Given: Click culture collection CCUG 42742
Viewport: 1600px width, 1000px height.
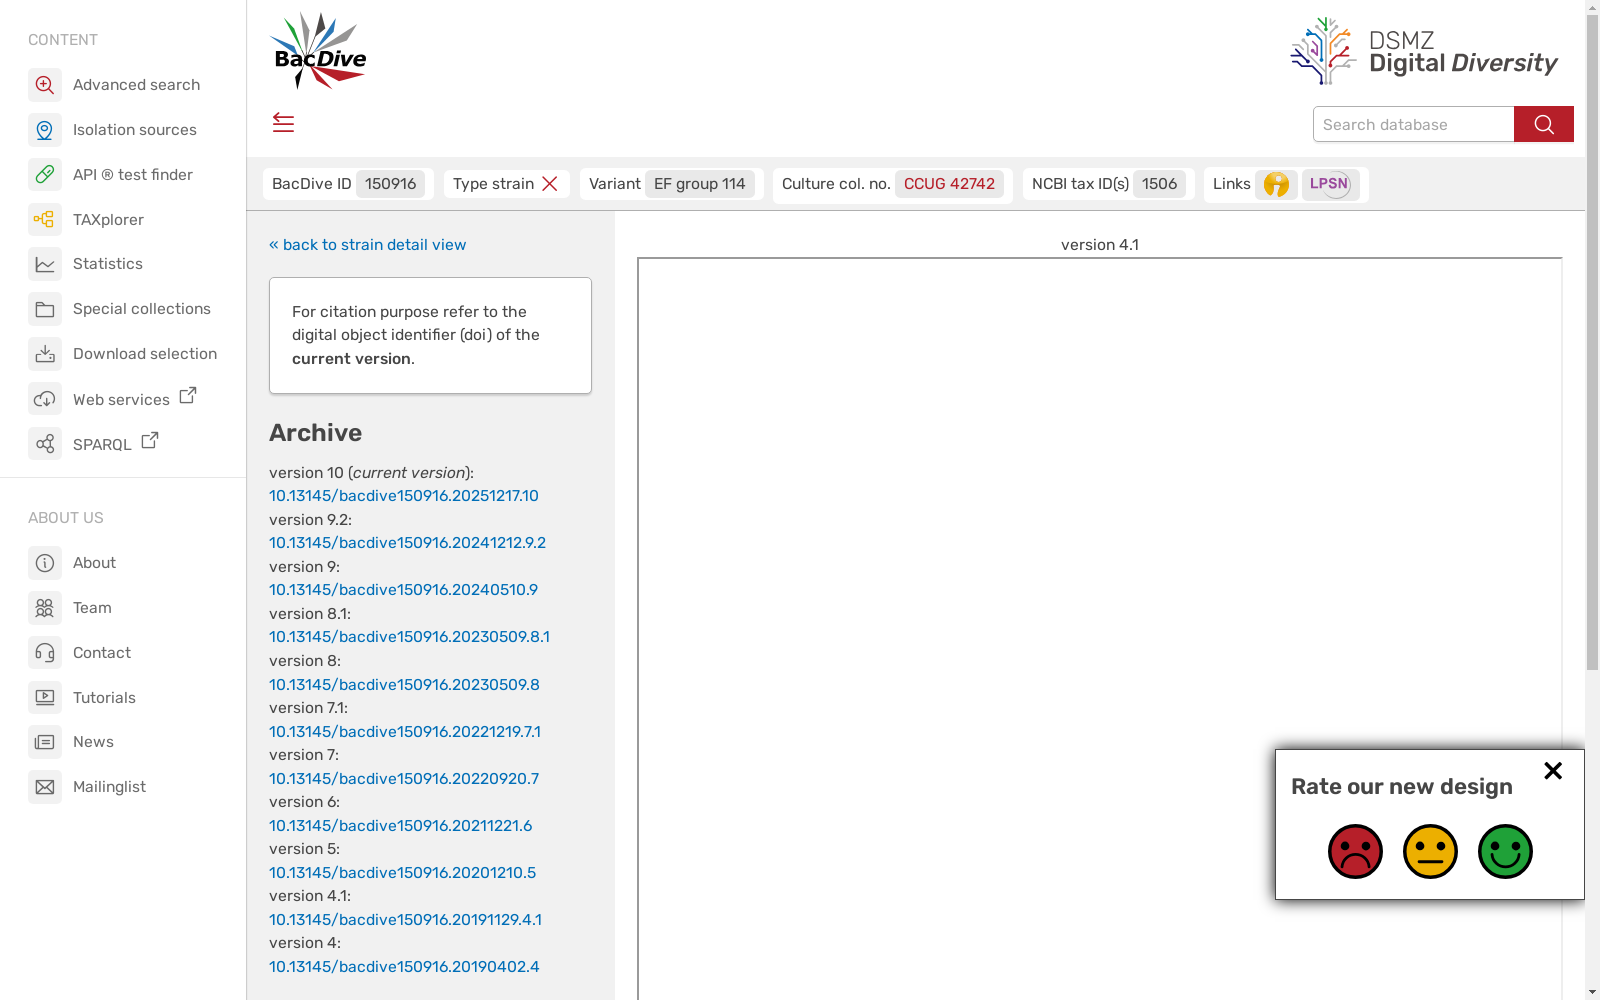Looking at the screenshot, I should (949, 184).
